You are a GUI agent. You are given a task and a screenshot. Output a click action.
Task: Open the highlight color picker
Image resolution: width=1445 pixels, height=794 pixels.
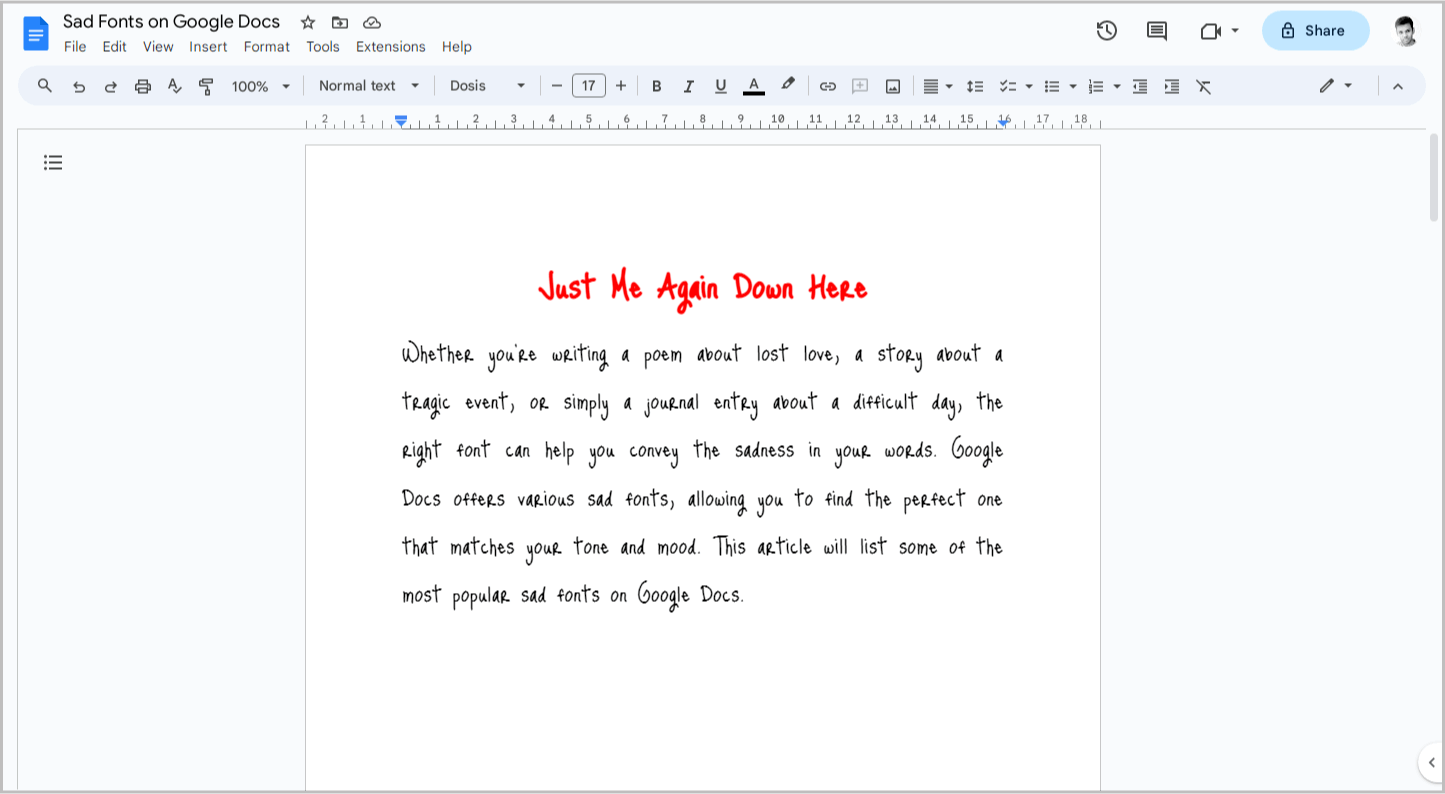[x=788, y=86]
